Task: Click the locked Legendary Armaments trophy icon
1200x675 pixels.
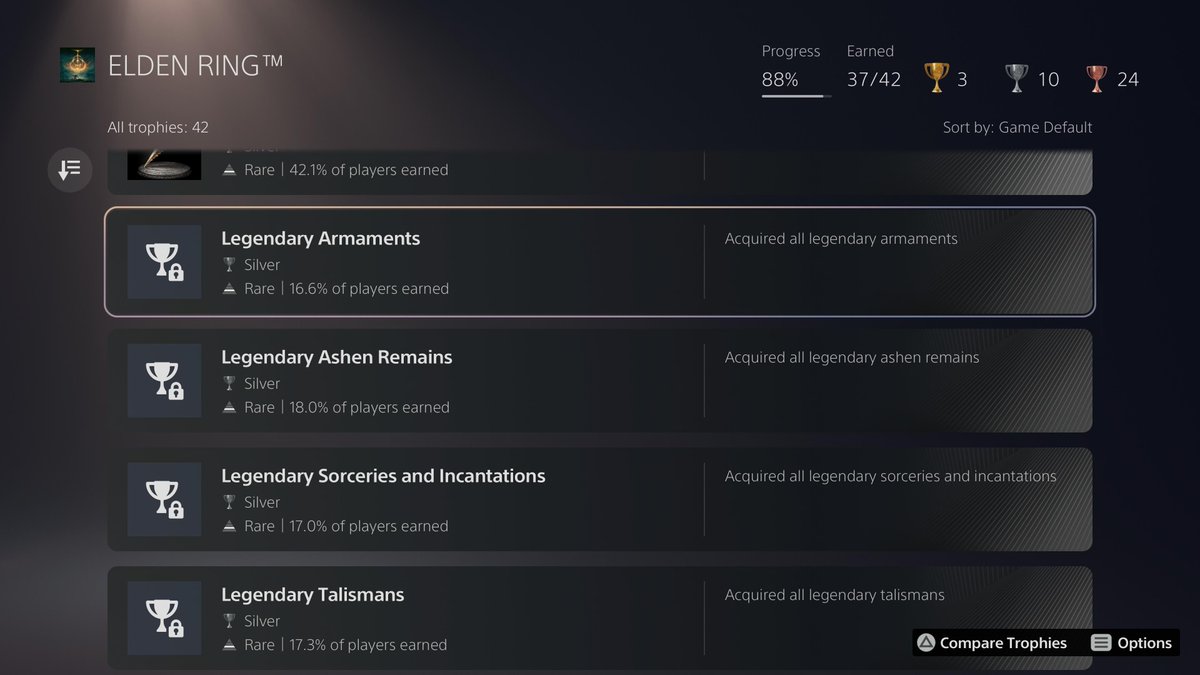Action: pyautogui.click(x=164, y=262)
